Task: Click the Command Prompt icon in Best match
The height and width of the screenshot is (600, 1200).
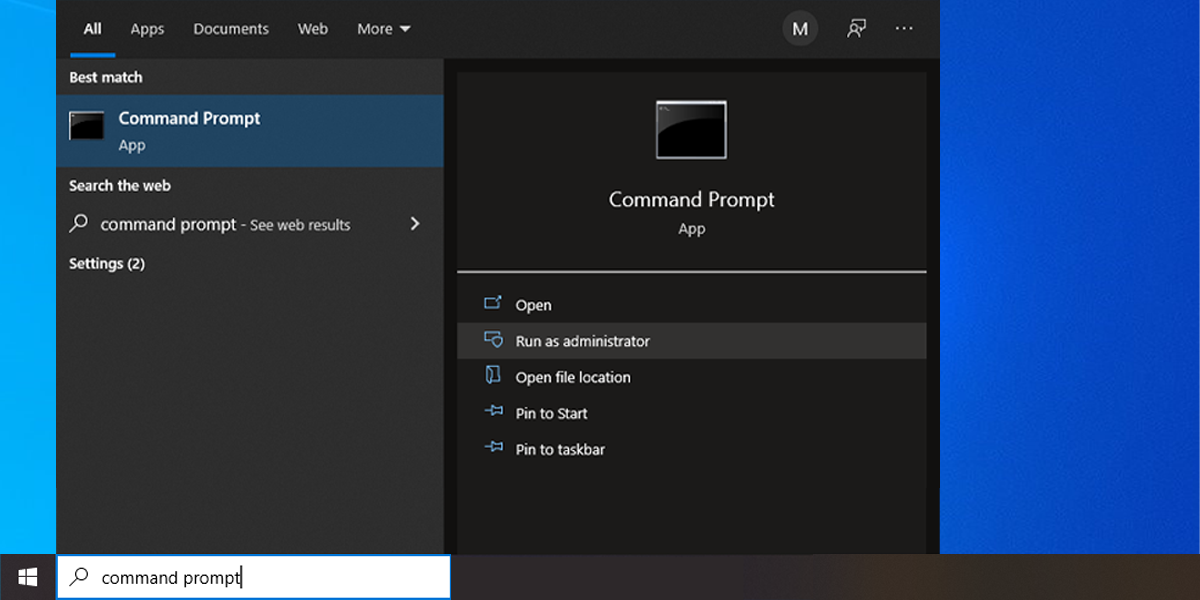Action: tap(88, 127)
